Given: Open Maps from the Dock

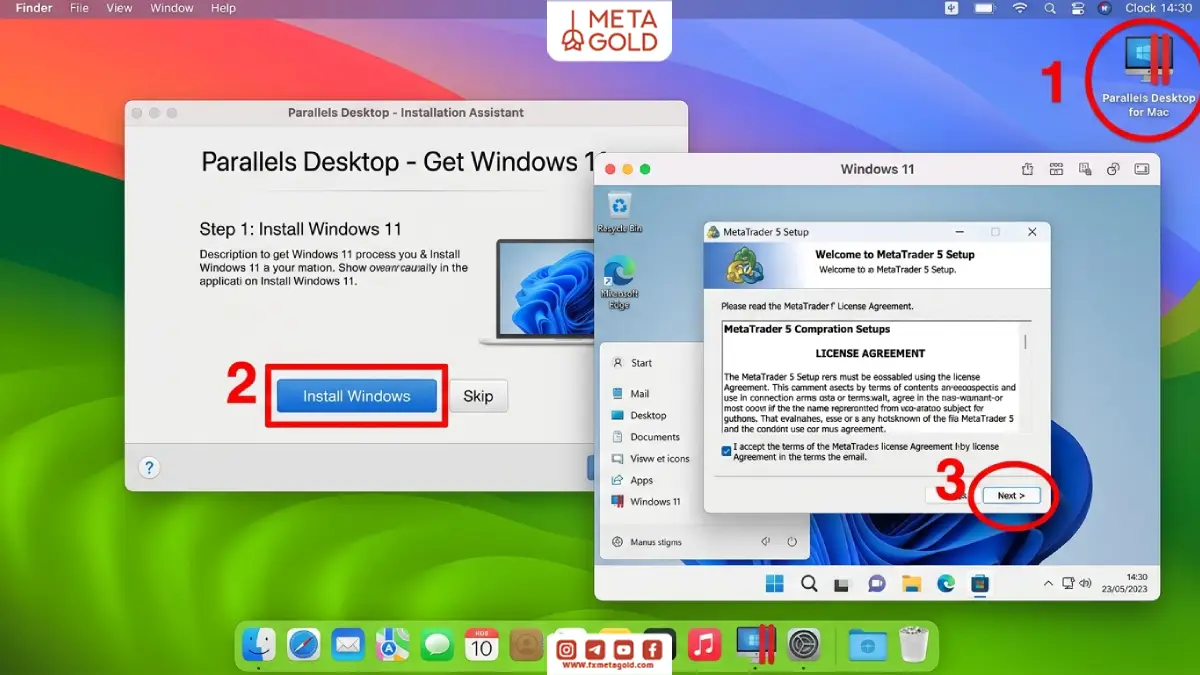Looking at the screenshot, I should coord(392,645).
